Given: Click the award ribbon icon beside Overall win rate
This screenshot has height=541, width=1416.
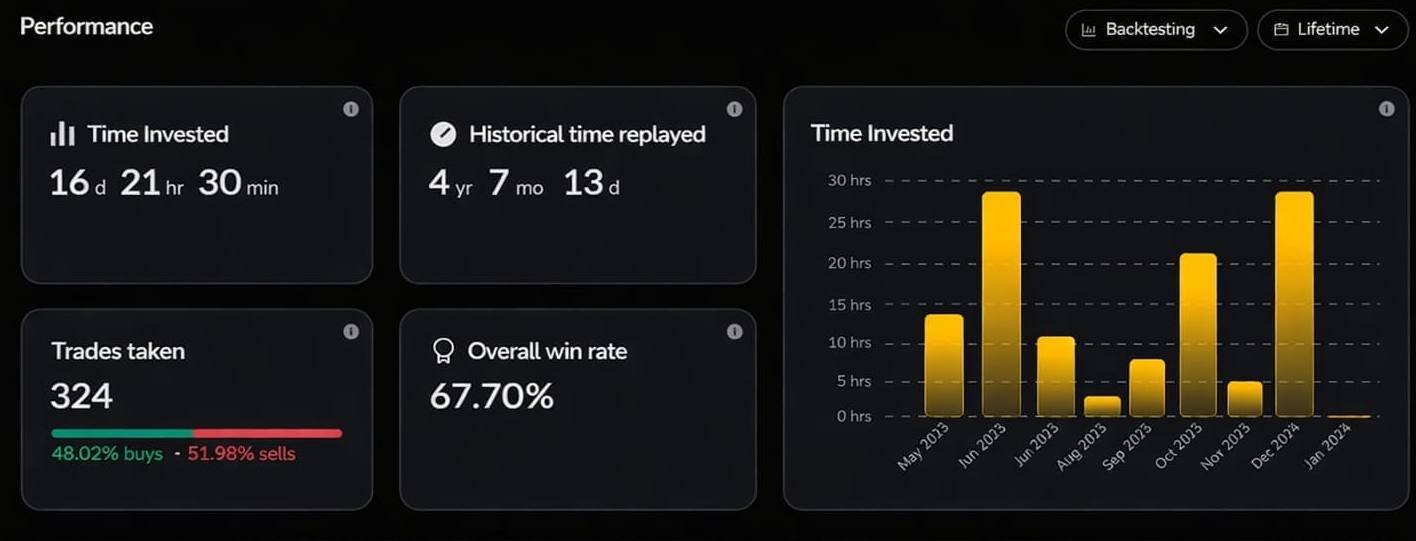Looking at the screenshot, I should pos(443,351).
